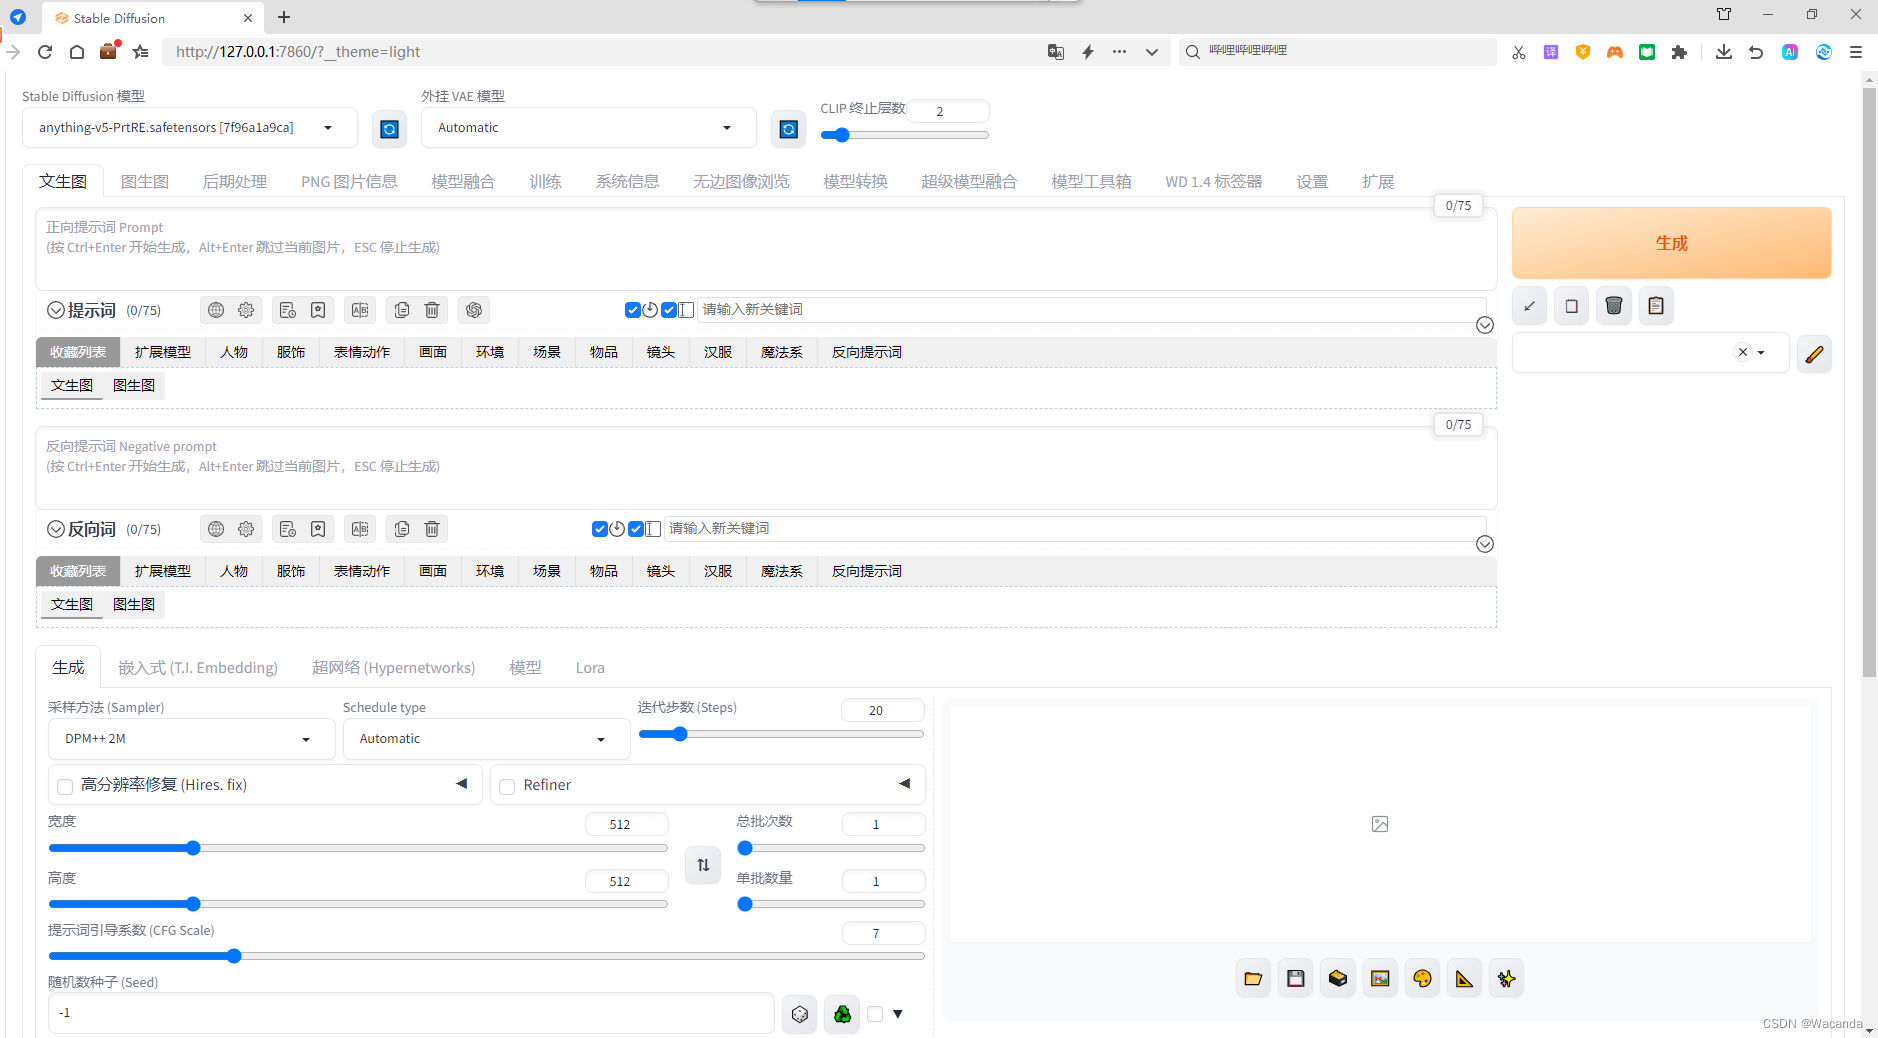Click the sparkle star icon under preview
Image resolution: width=1878 pixels, height=1038 pixels.
(1507, 979)
